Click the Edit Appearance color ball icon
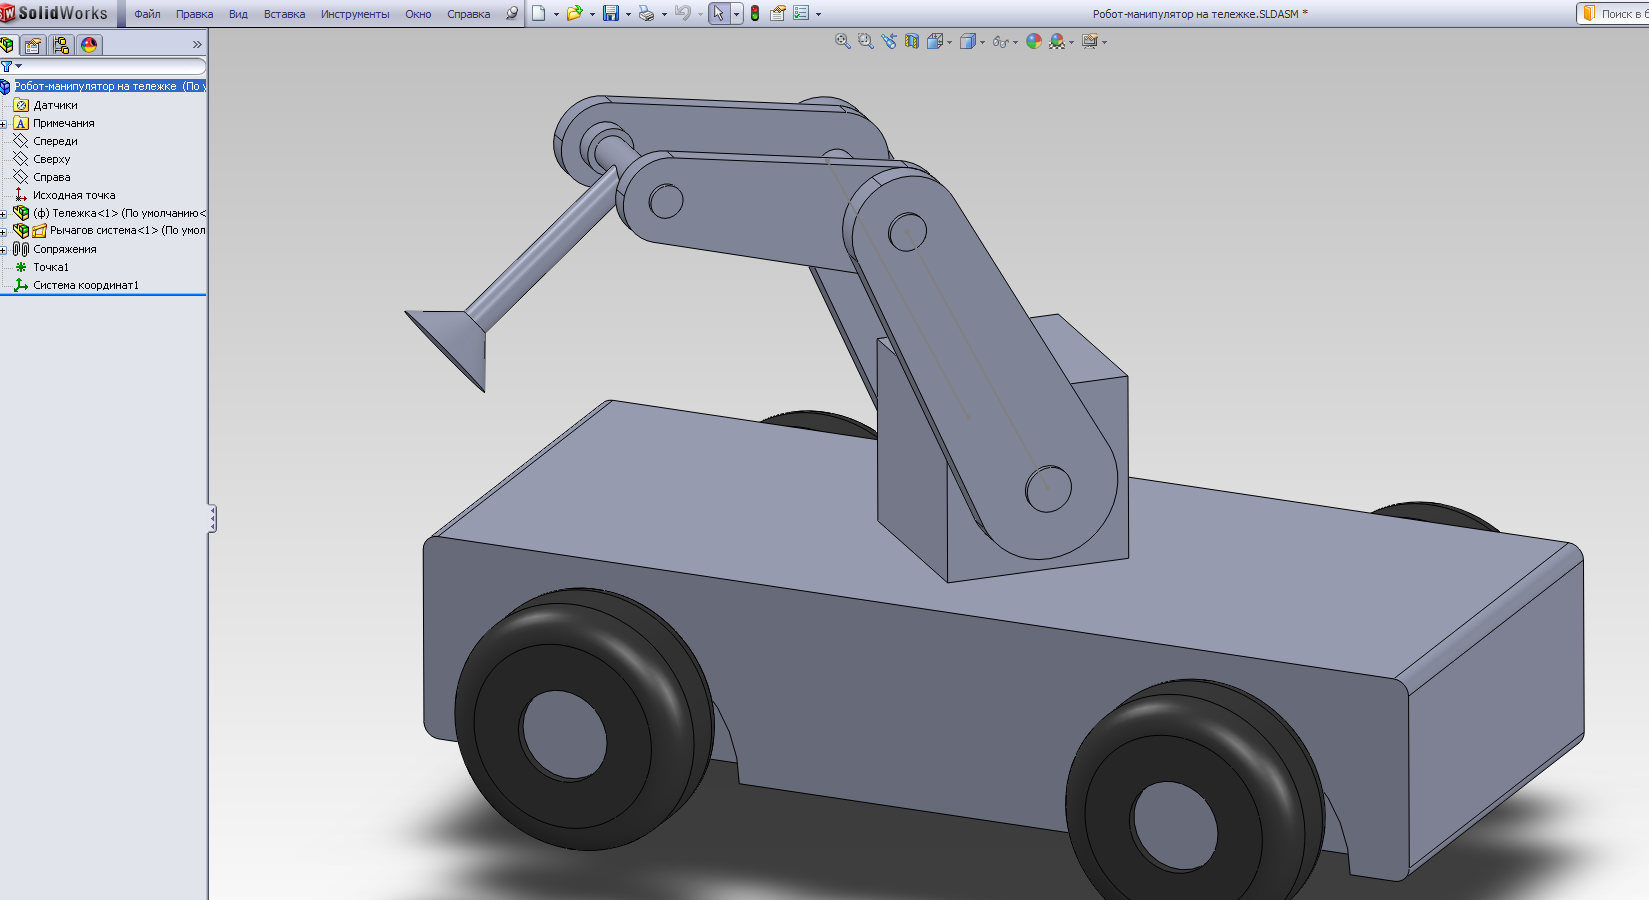 click(x=1034, y=41)
